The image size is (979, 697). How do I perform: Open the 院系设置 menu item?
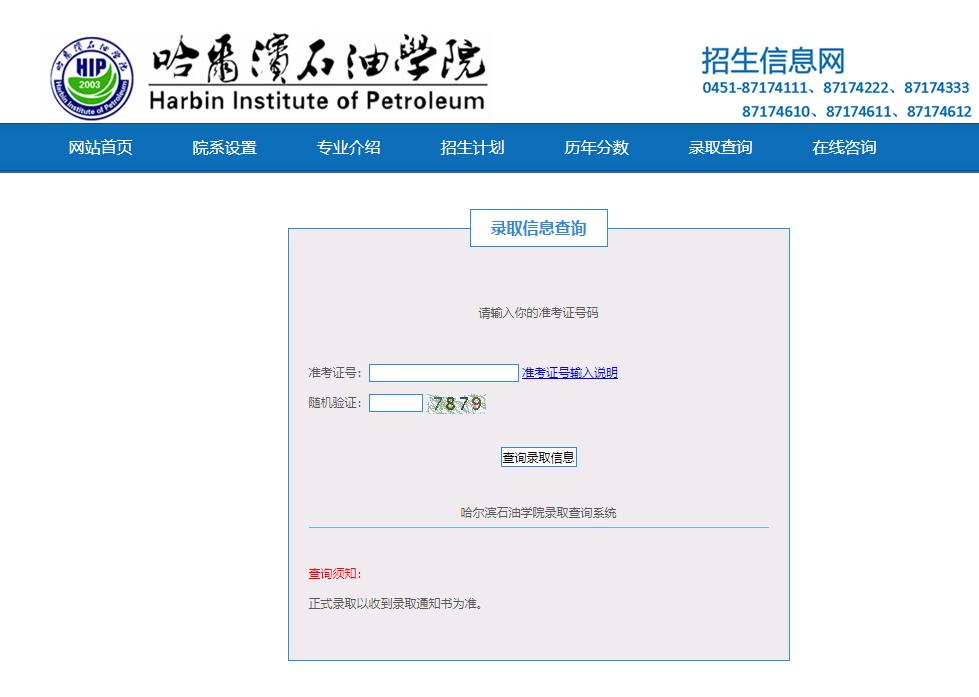tap(224, 147)
